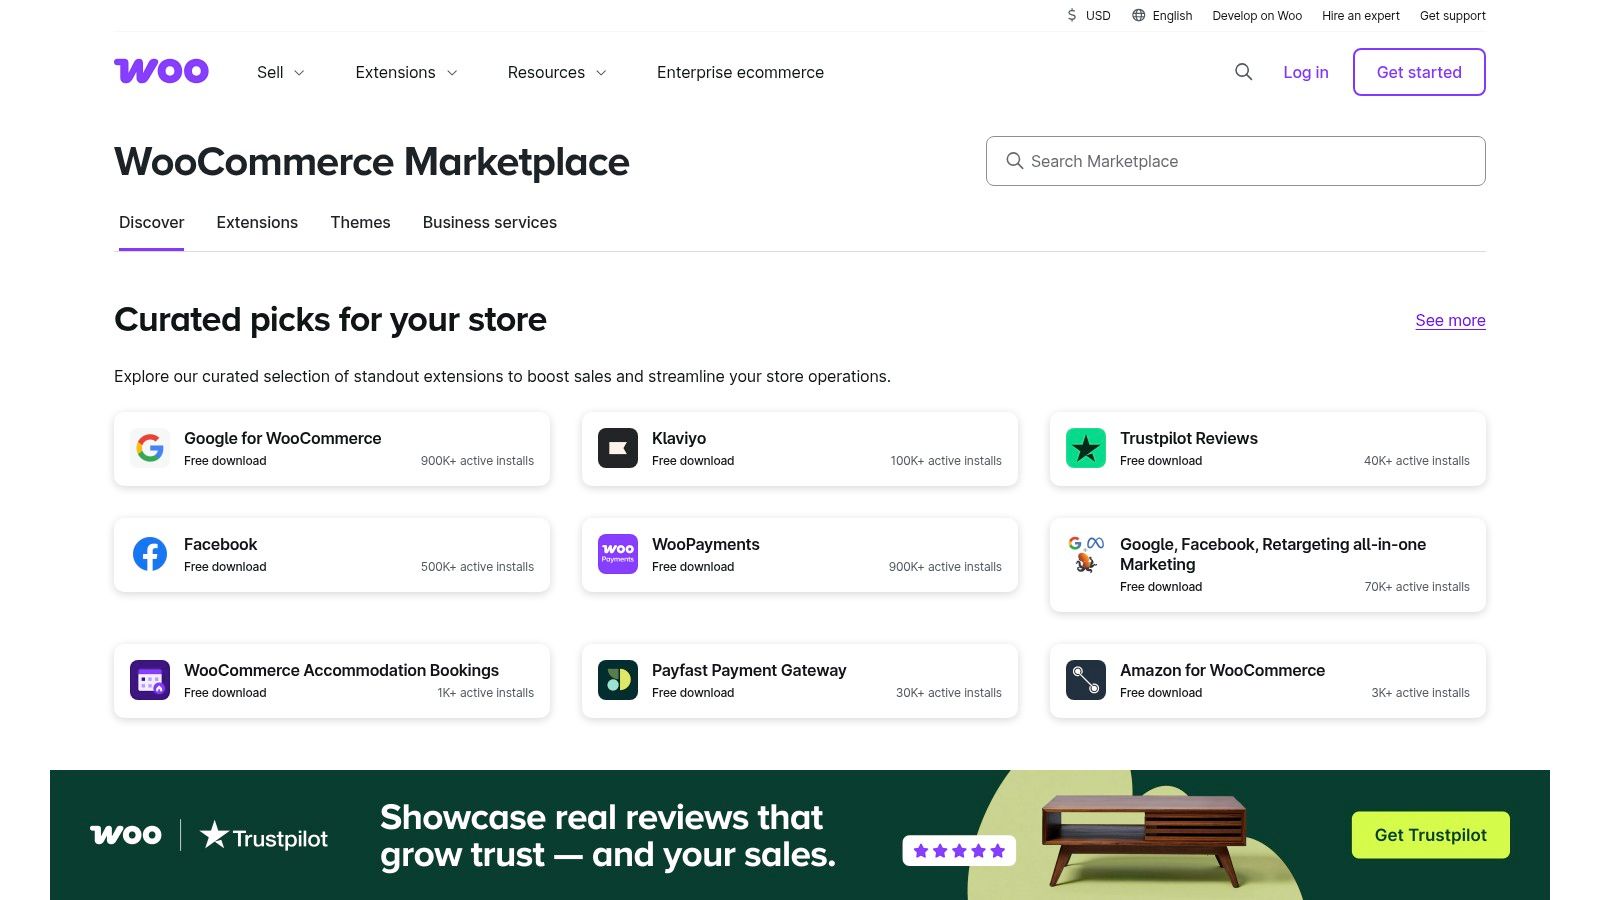Click the Get started button
The height and width of the screenshot is (900, 1600).
coord(1418,72)
